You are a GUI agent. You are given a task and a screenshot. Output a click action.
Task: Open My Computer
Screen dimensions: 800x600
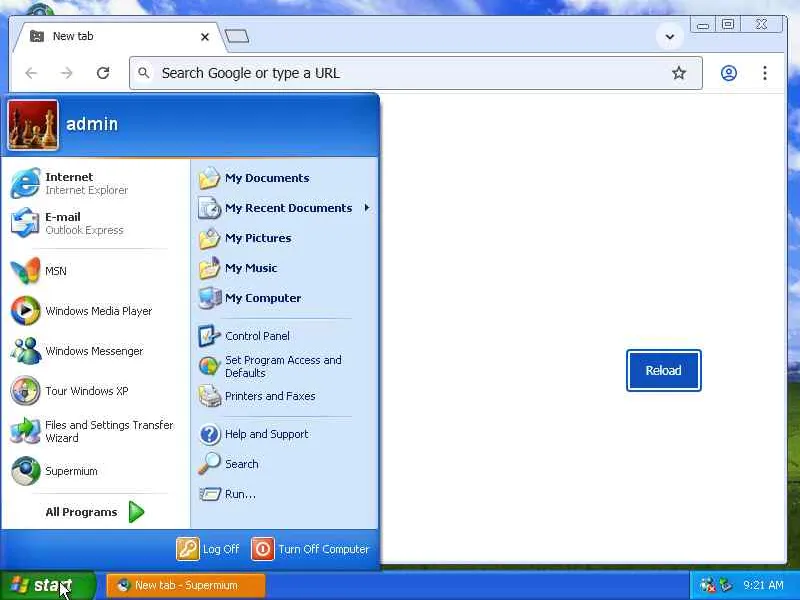click(x=285, y=298)
